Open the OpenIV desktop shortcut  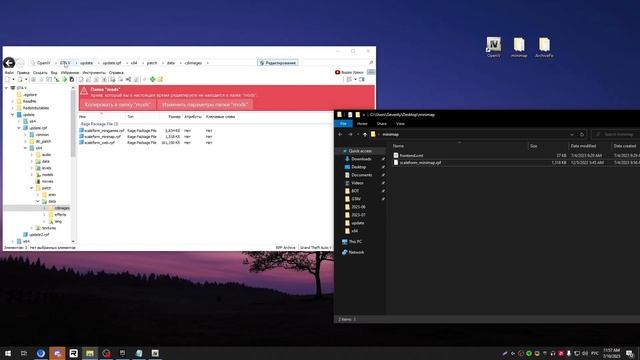493,47
